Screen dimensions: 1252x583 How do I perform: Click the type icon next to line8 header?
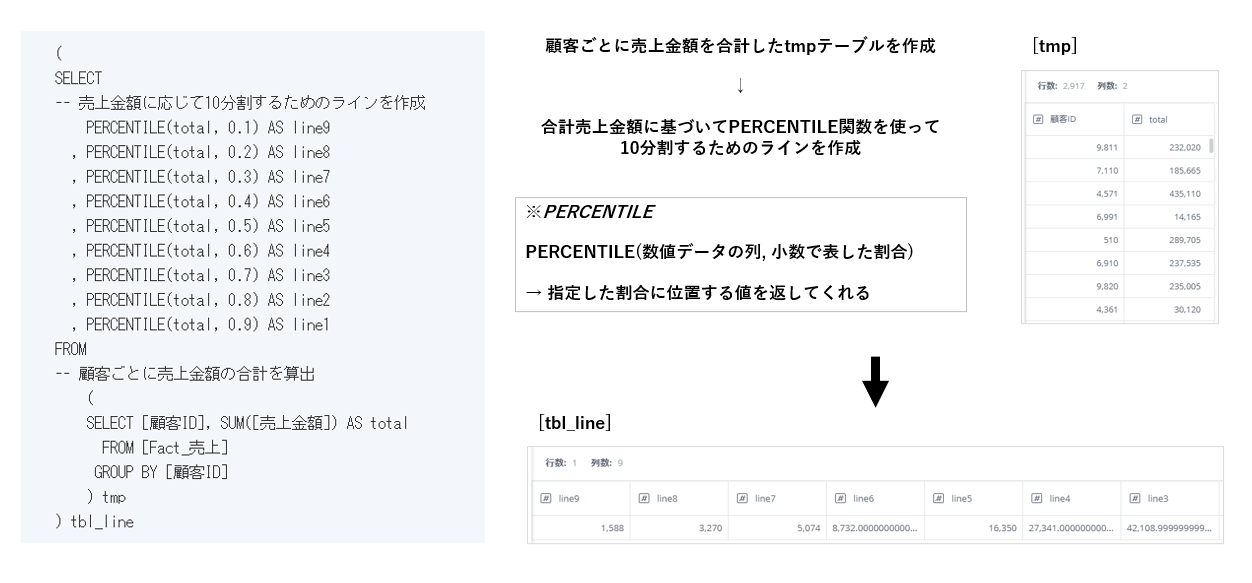click(x=644, y=498)
